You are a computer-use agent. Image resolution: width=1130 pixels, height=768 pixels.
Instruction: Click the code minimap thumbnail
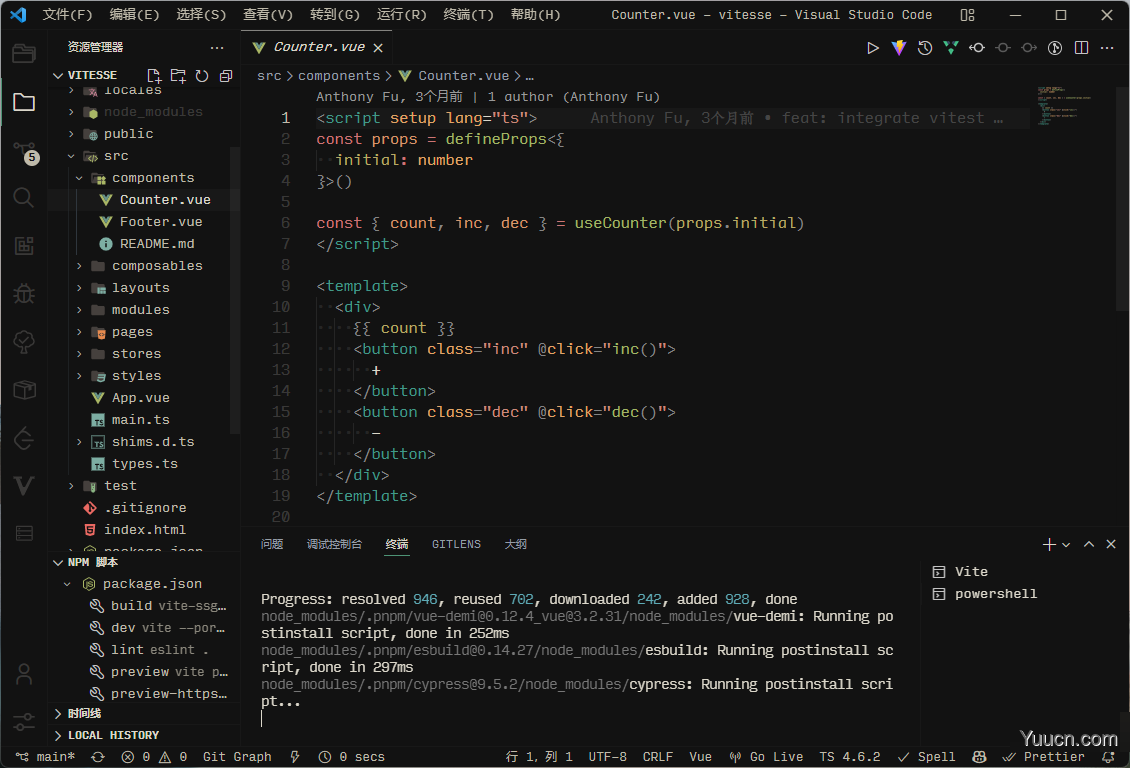(1065, 106)
